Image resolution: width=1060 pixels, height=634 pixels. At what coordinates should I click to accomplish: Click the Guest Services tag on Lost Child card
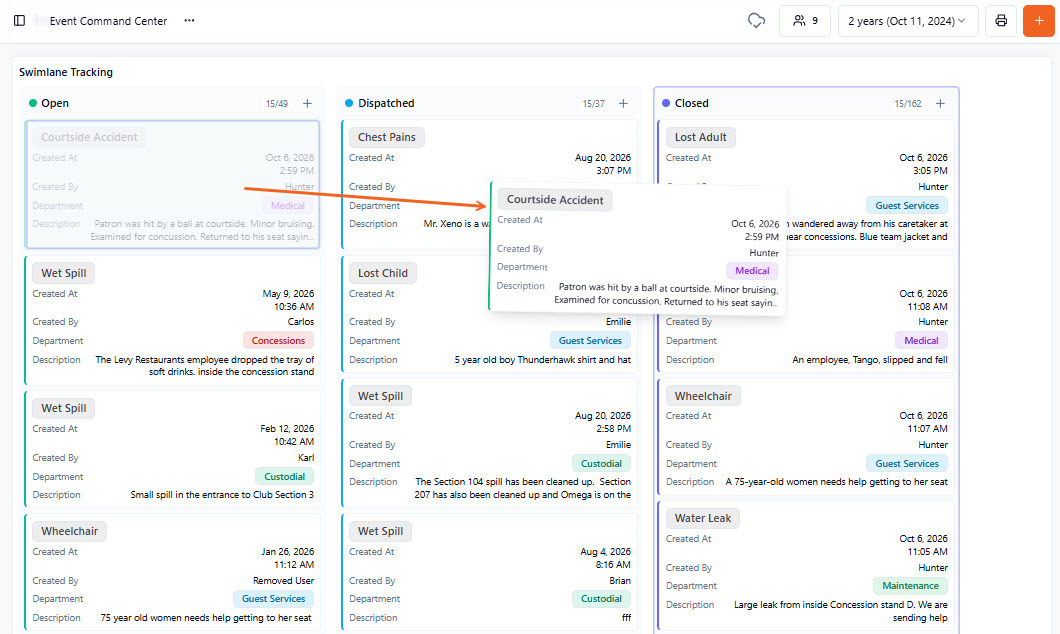(x=590, y=341)
